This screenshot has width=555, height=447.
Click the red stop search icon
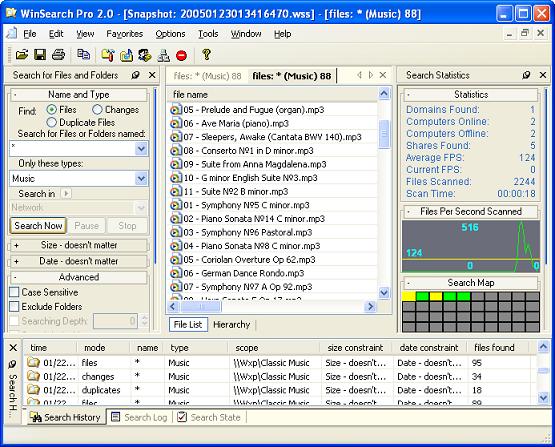pos(182,56)
